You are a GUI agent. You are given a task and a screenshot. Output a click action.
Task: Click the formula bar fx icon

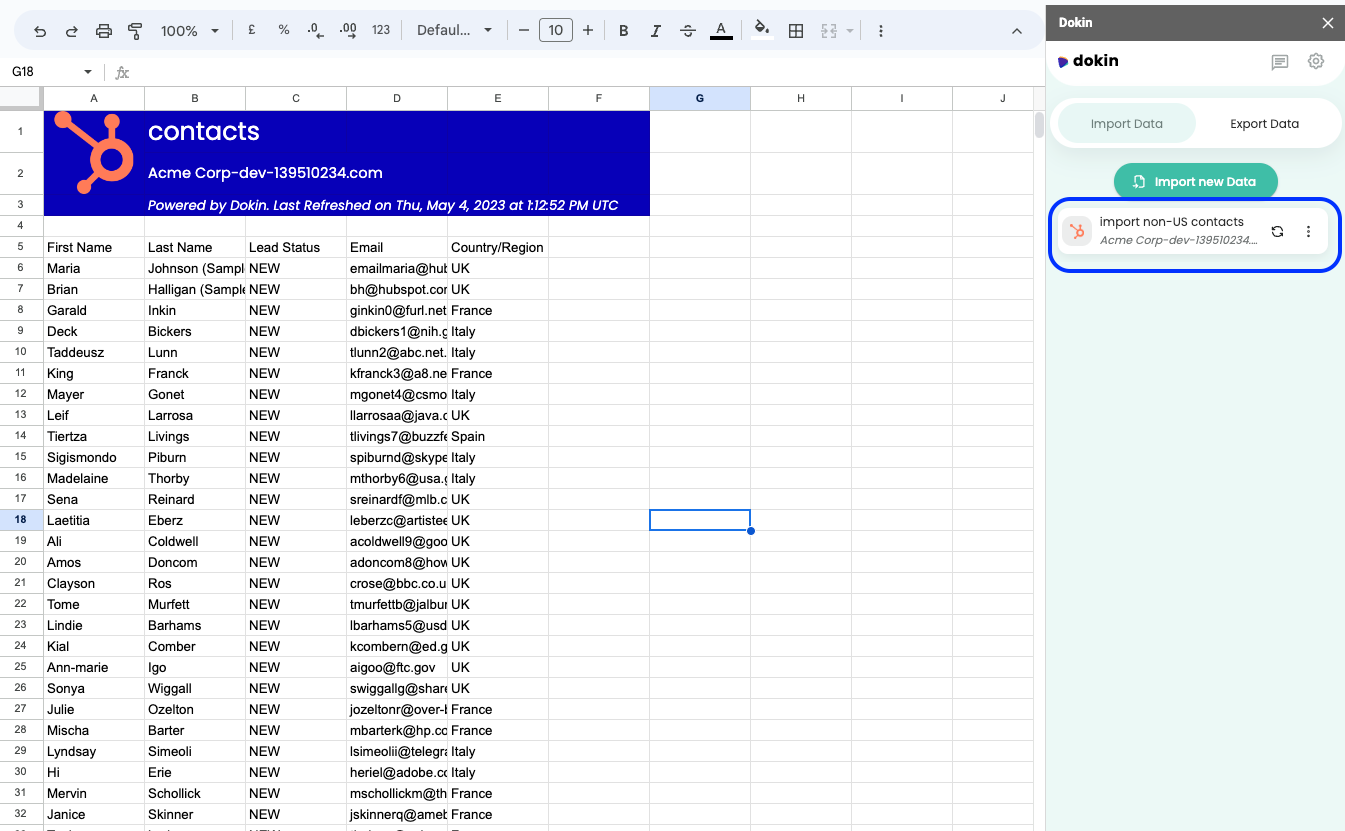coord(122,72)
